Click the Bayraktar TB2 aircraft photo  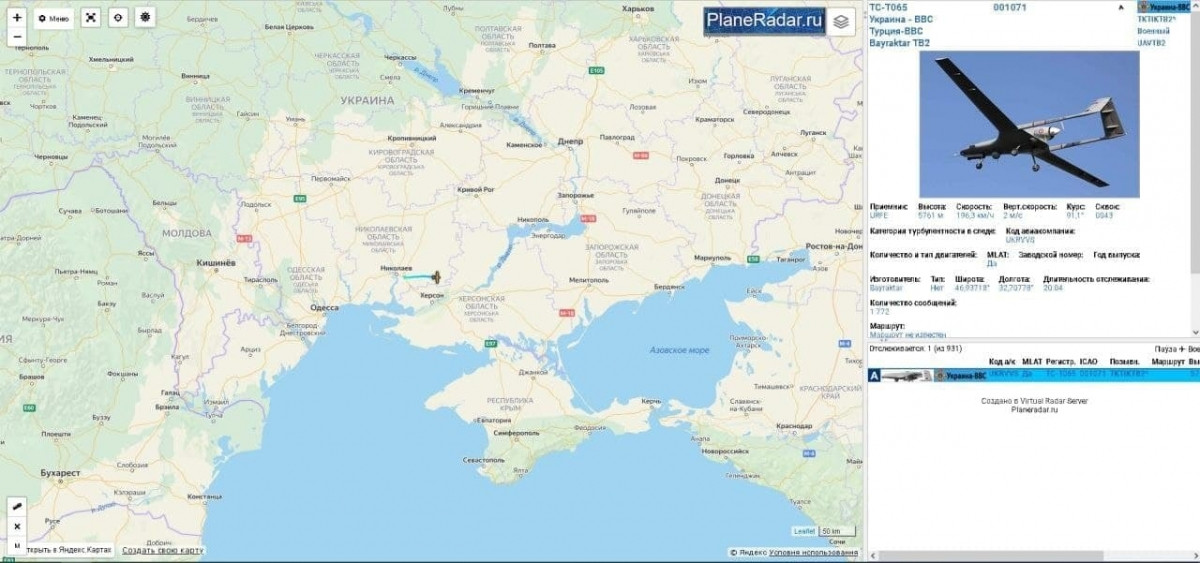point(1029,124)
